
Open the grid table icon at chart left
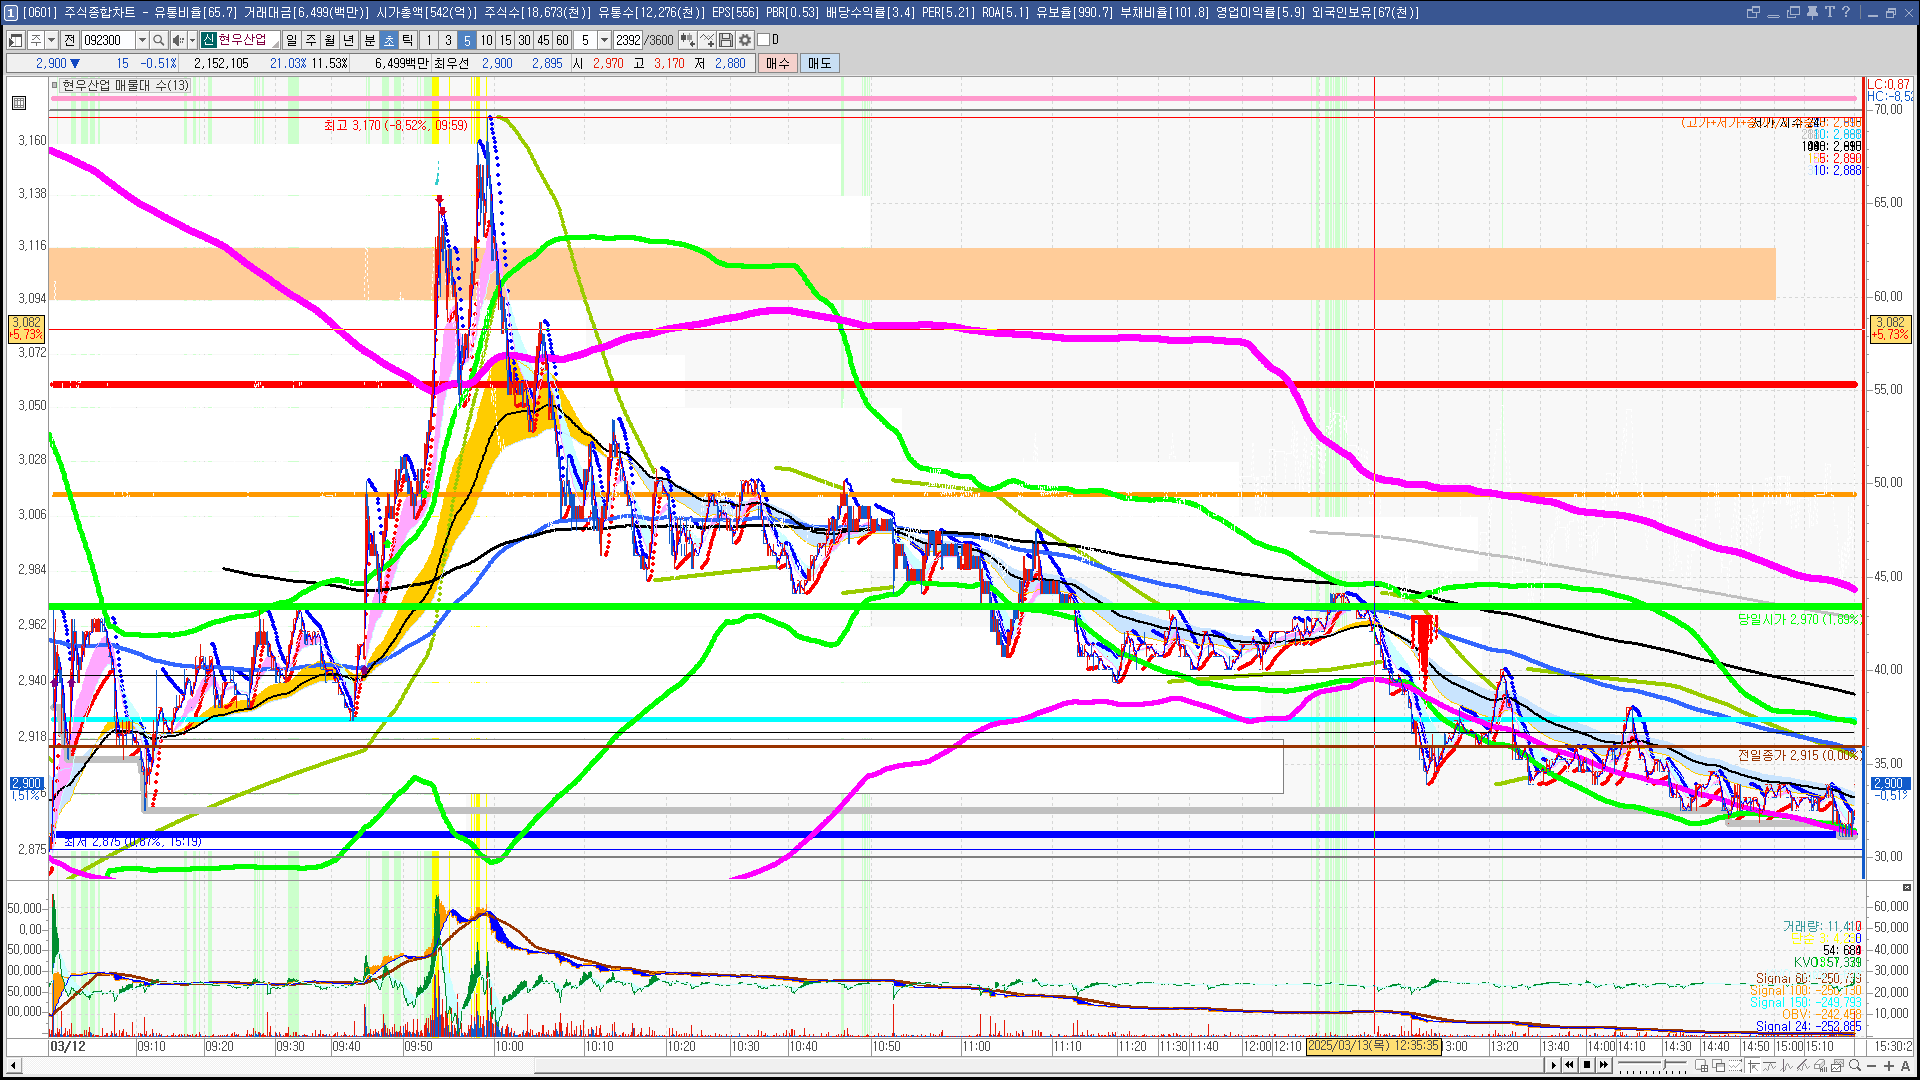click(19, 103)
